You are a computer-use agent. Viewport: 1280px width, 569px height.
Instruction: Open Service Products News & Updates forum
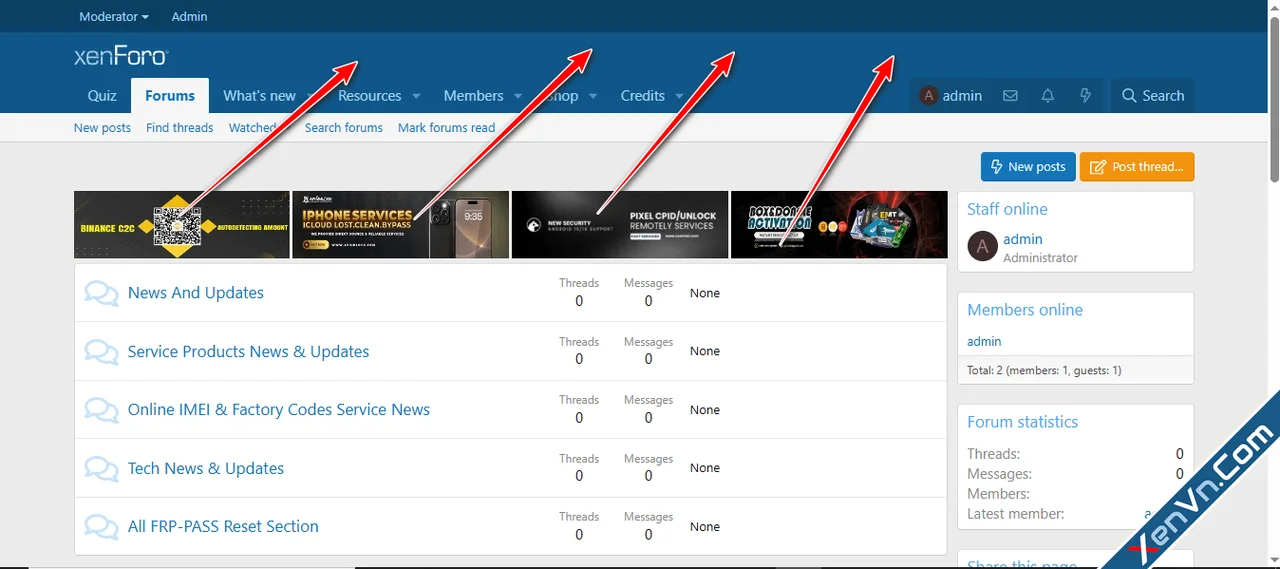(x=248, y=352)
